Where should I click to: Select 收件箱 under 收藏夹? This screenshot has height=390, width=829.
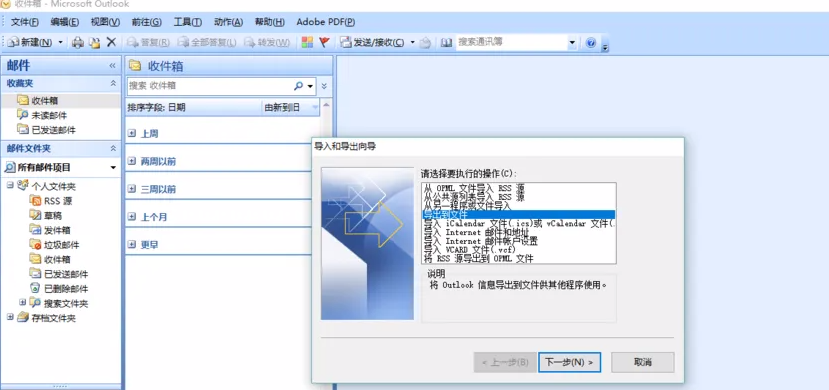pyautogui.click(x=61, y=100)
